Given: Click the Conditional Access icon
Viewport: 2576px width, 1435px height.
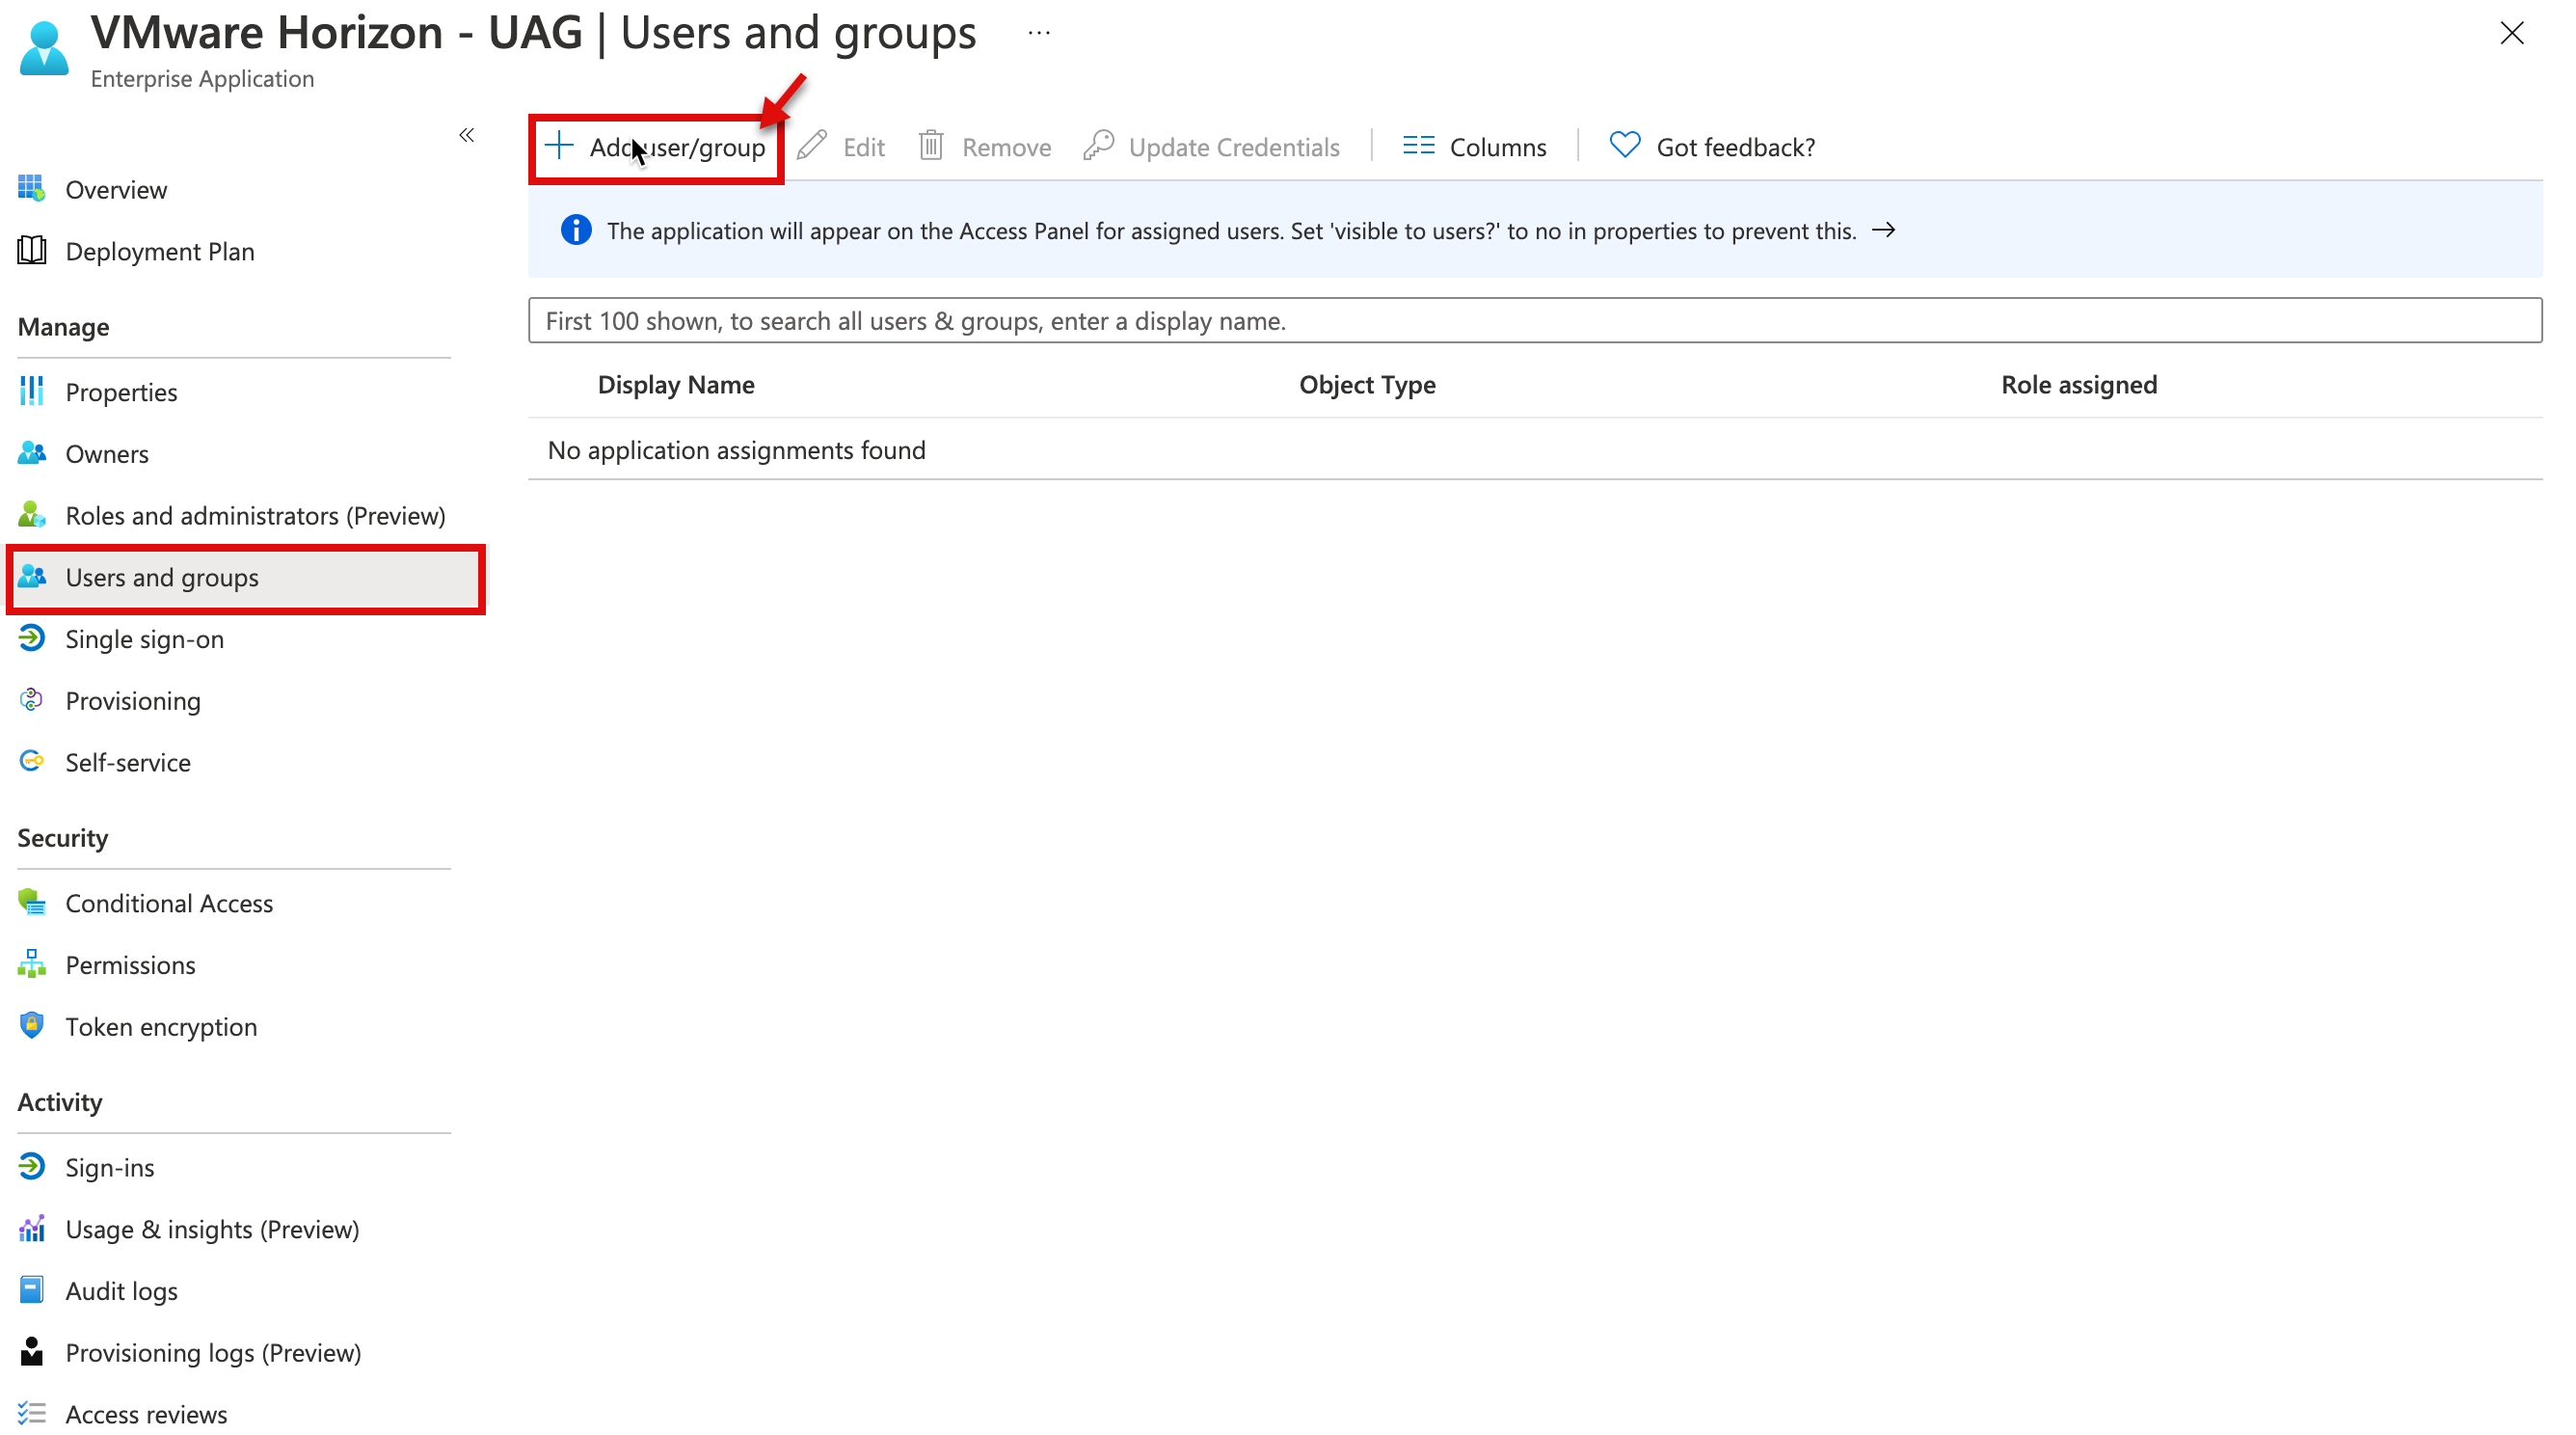Looking at the screenshot, I should pyautogui.click(x=32, y=903).
